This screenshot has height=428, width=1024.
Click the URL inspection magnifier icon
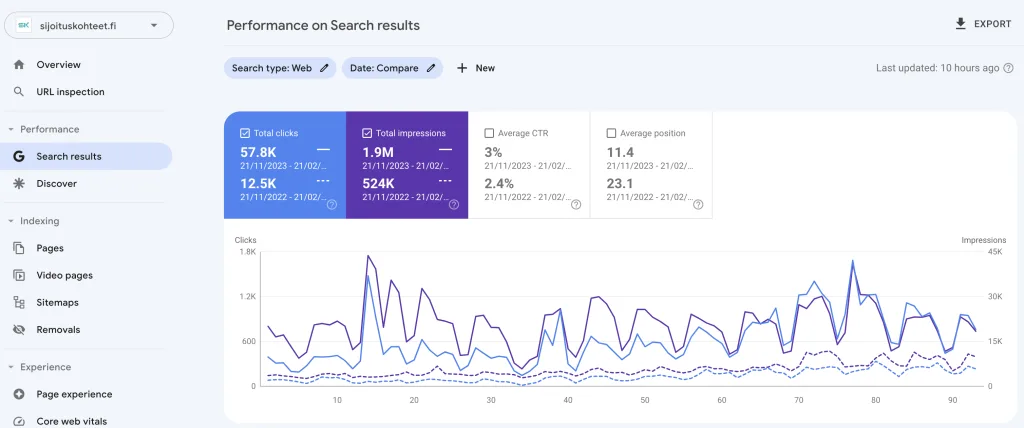[18, 92]
